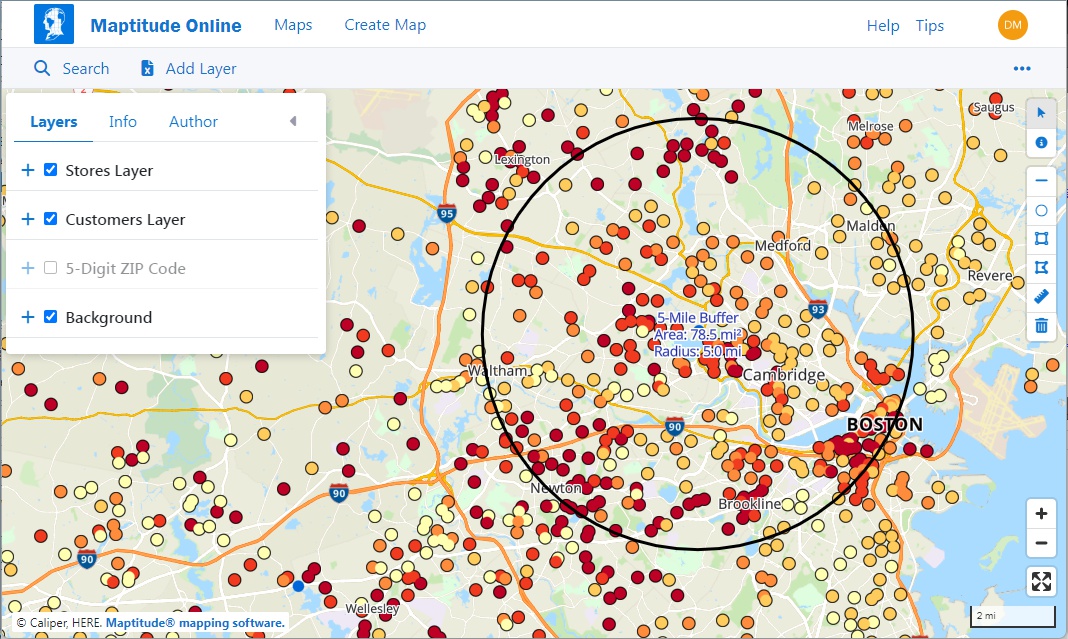Select the rectangle drawing tool
The height and width of the screenshot is (639, 1068).
point(1041,239)
